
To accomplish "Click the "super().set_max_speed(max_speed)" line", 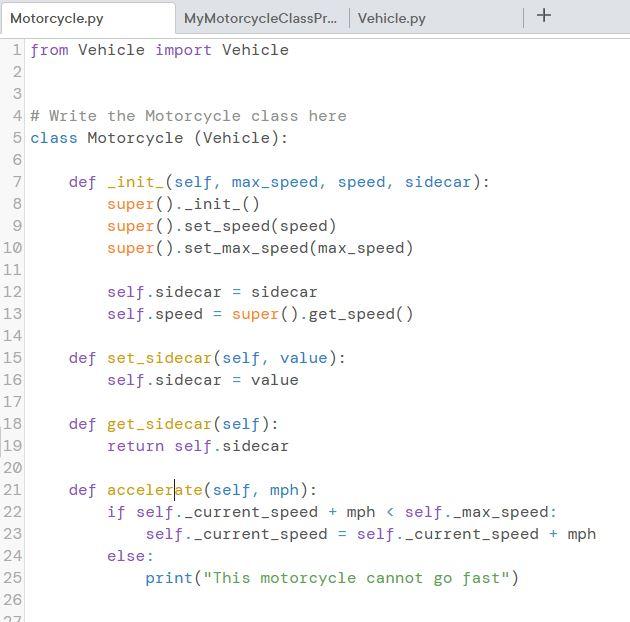I will 260,248.
